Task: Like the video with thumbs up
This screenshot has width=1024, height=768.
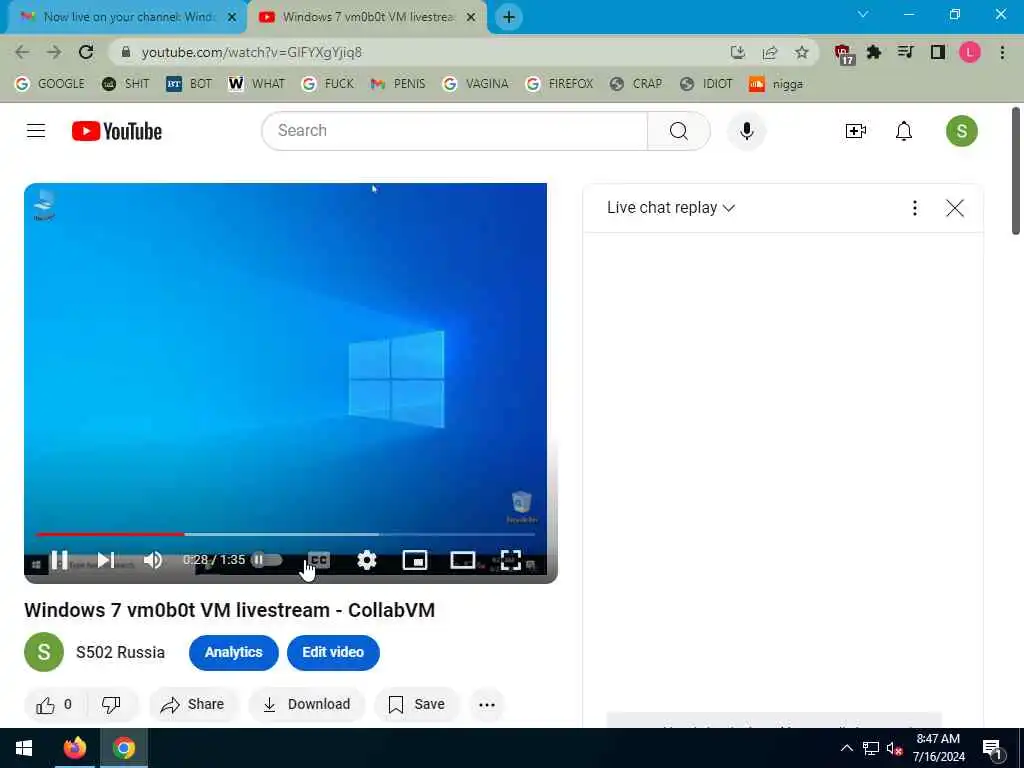Action: coord(54,705)
